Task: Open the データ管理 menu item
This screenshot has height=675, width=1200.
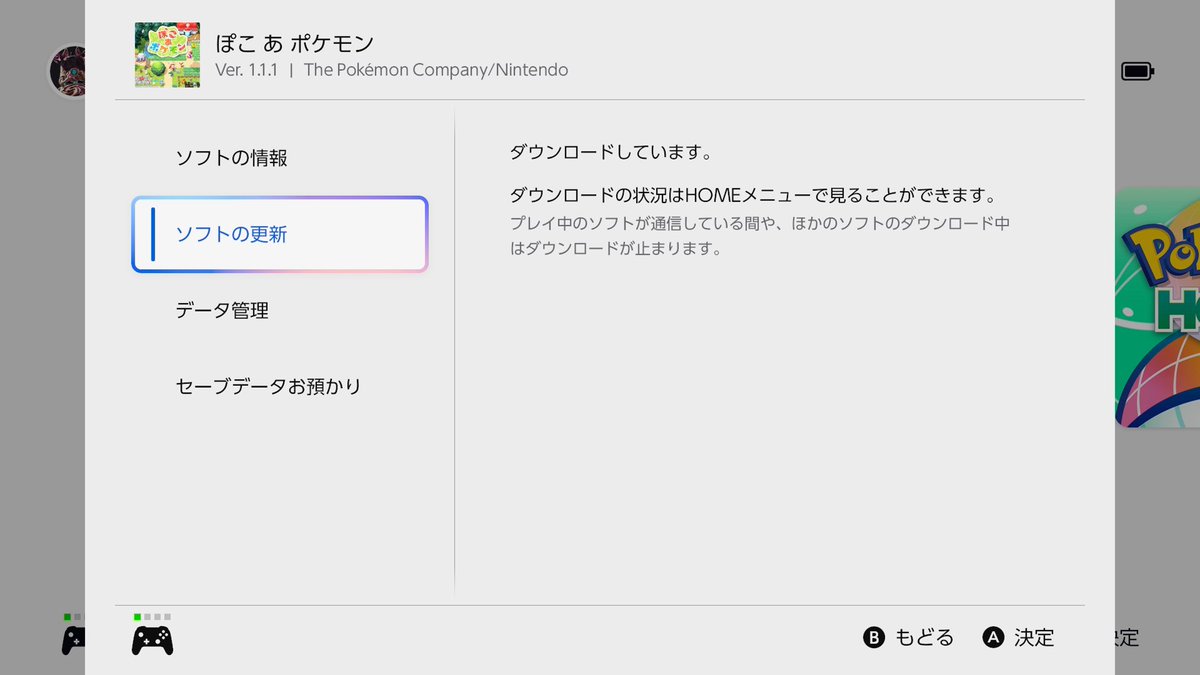Action: [280, 310]
